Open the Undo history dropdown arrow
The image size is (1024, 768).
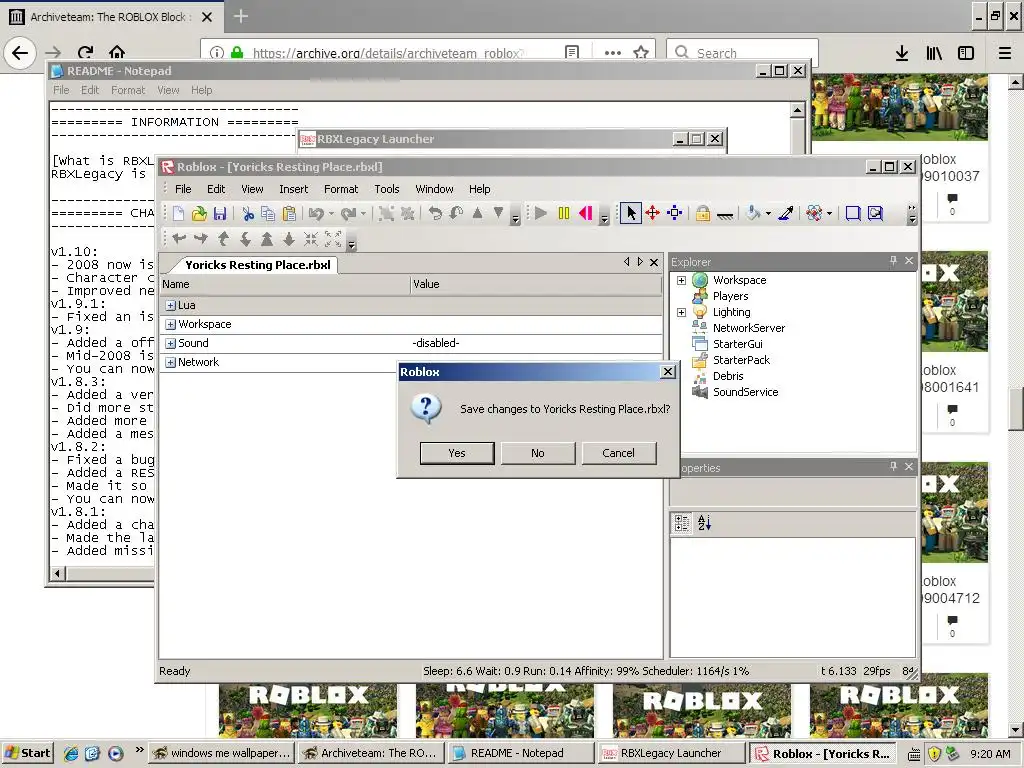pyautogui.click(x=331, y=214)
